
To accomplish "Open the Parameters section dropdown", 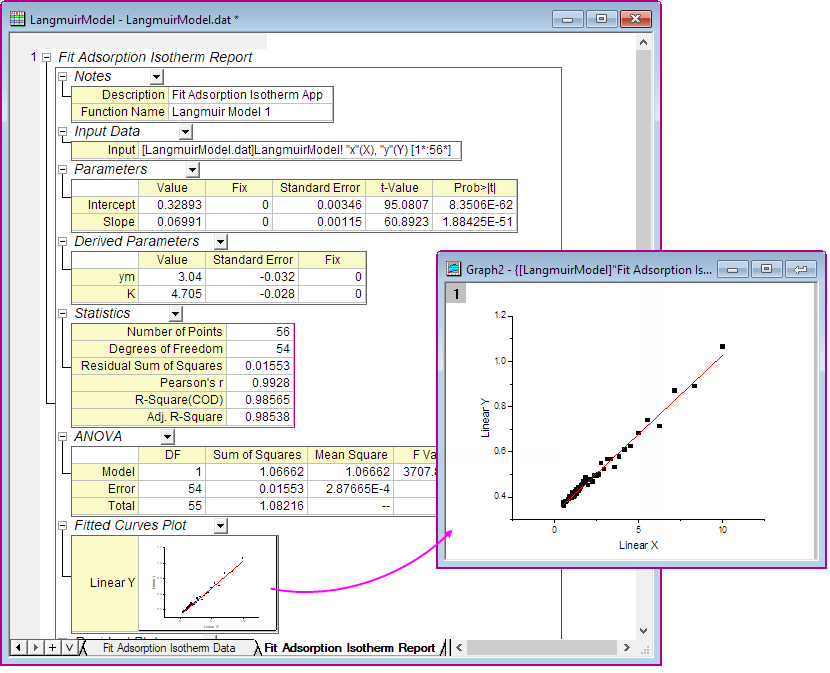I will click(x=190, y=169).
